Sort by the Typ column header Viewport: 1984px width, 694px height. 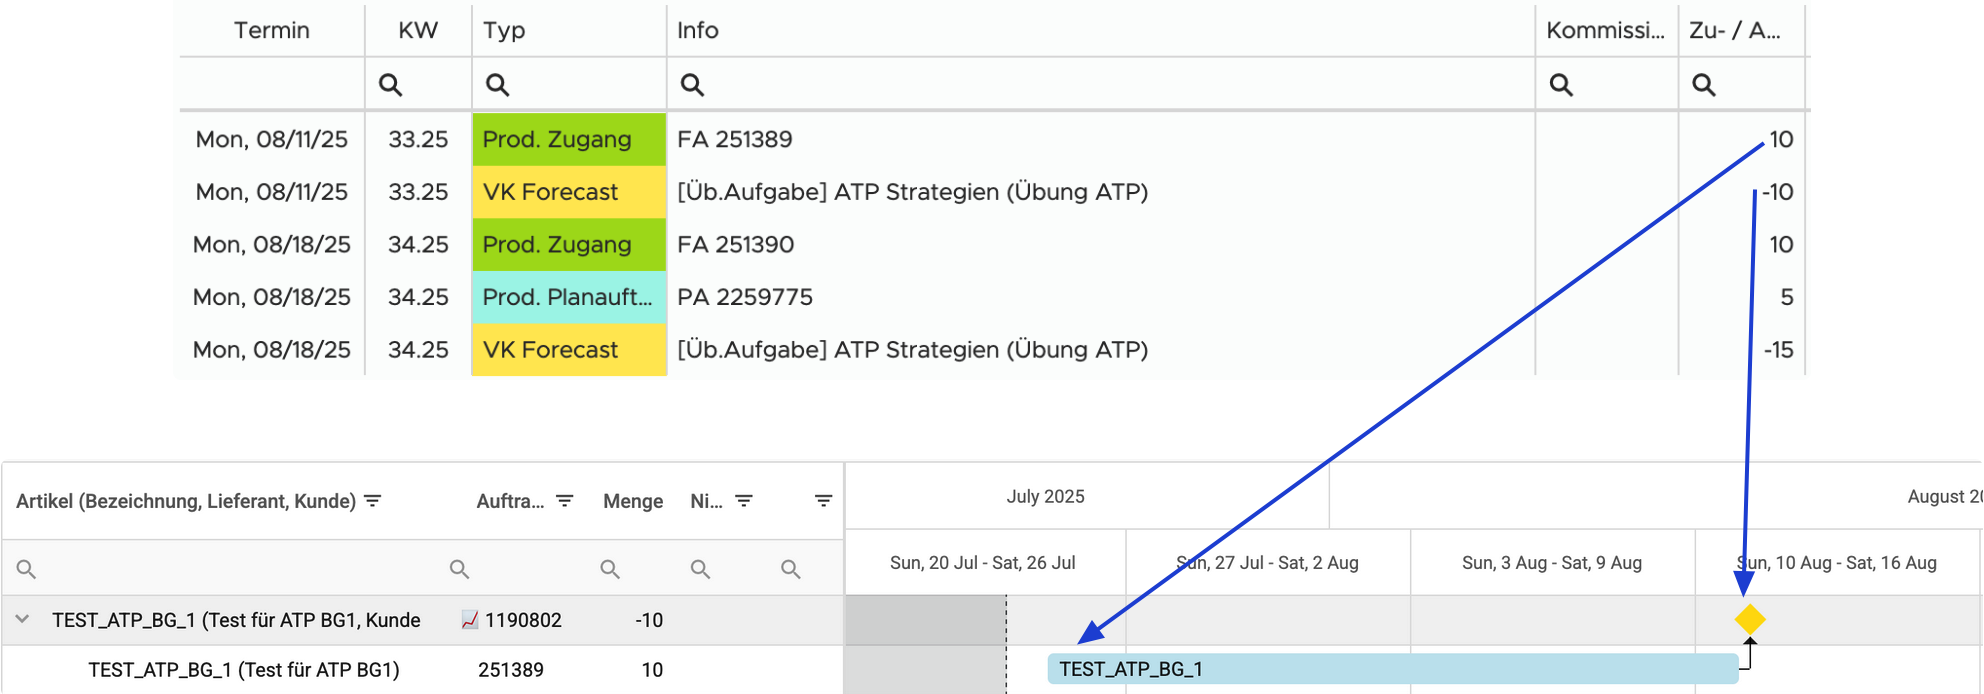504,30
